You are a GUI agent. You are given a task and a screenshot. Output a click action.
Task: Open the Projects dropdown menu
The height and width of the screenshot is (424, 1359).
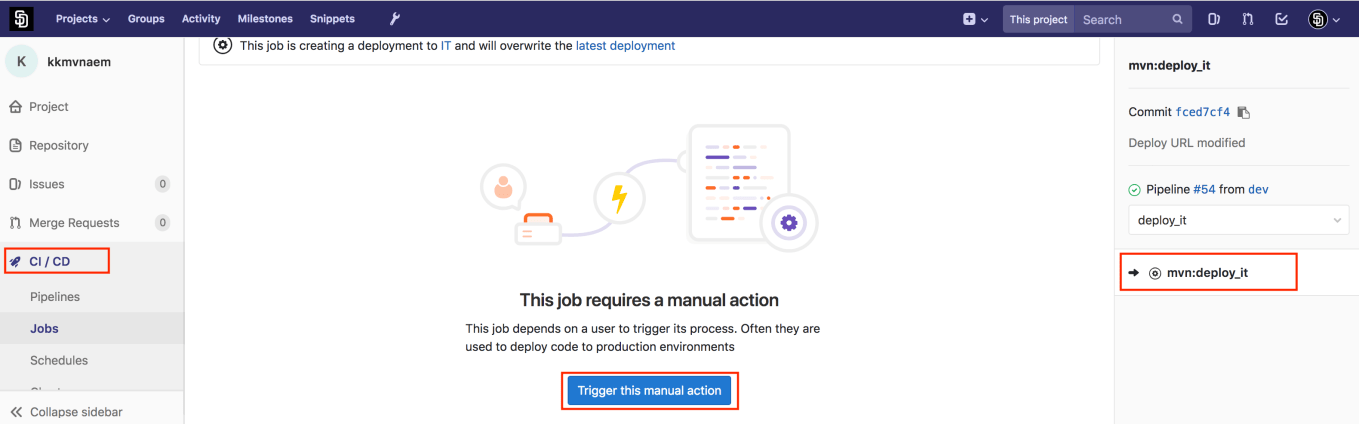83,19
